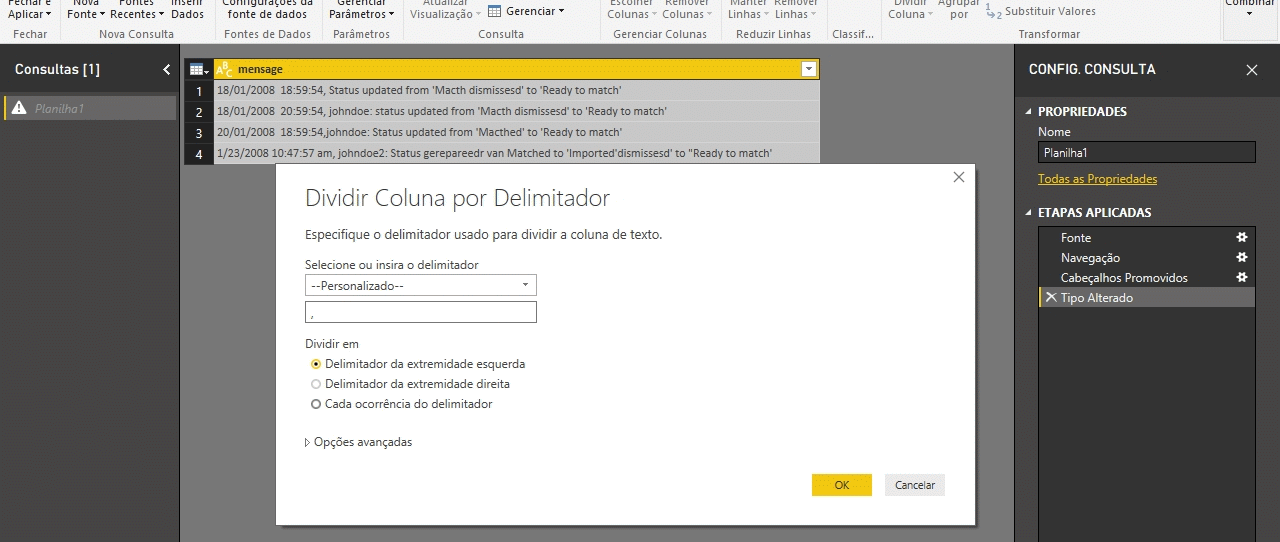Open the Fechar e Aplicar dropdown
This screenshot has width=1280, height=542.
[x=29, y=10]
